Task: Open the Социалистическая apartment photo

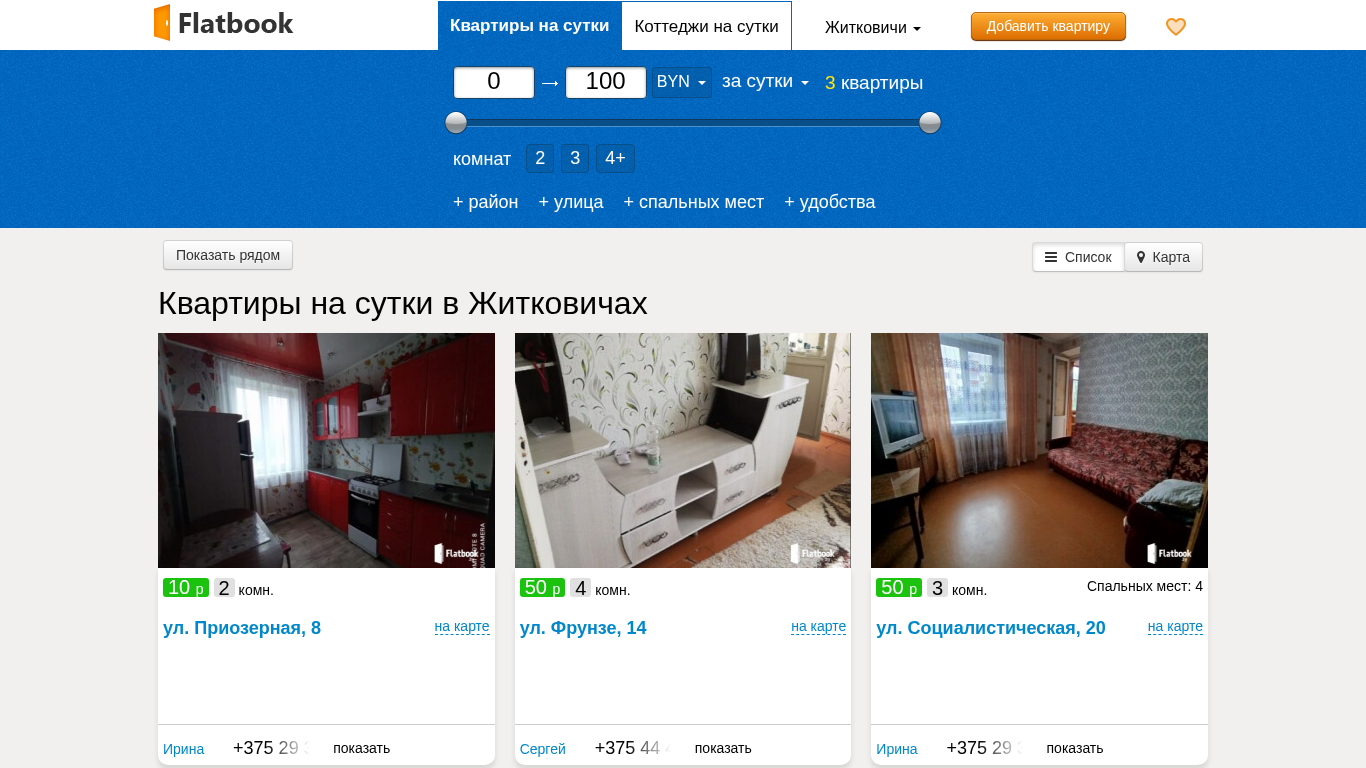Action: pos(1039,450)
